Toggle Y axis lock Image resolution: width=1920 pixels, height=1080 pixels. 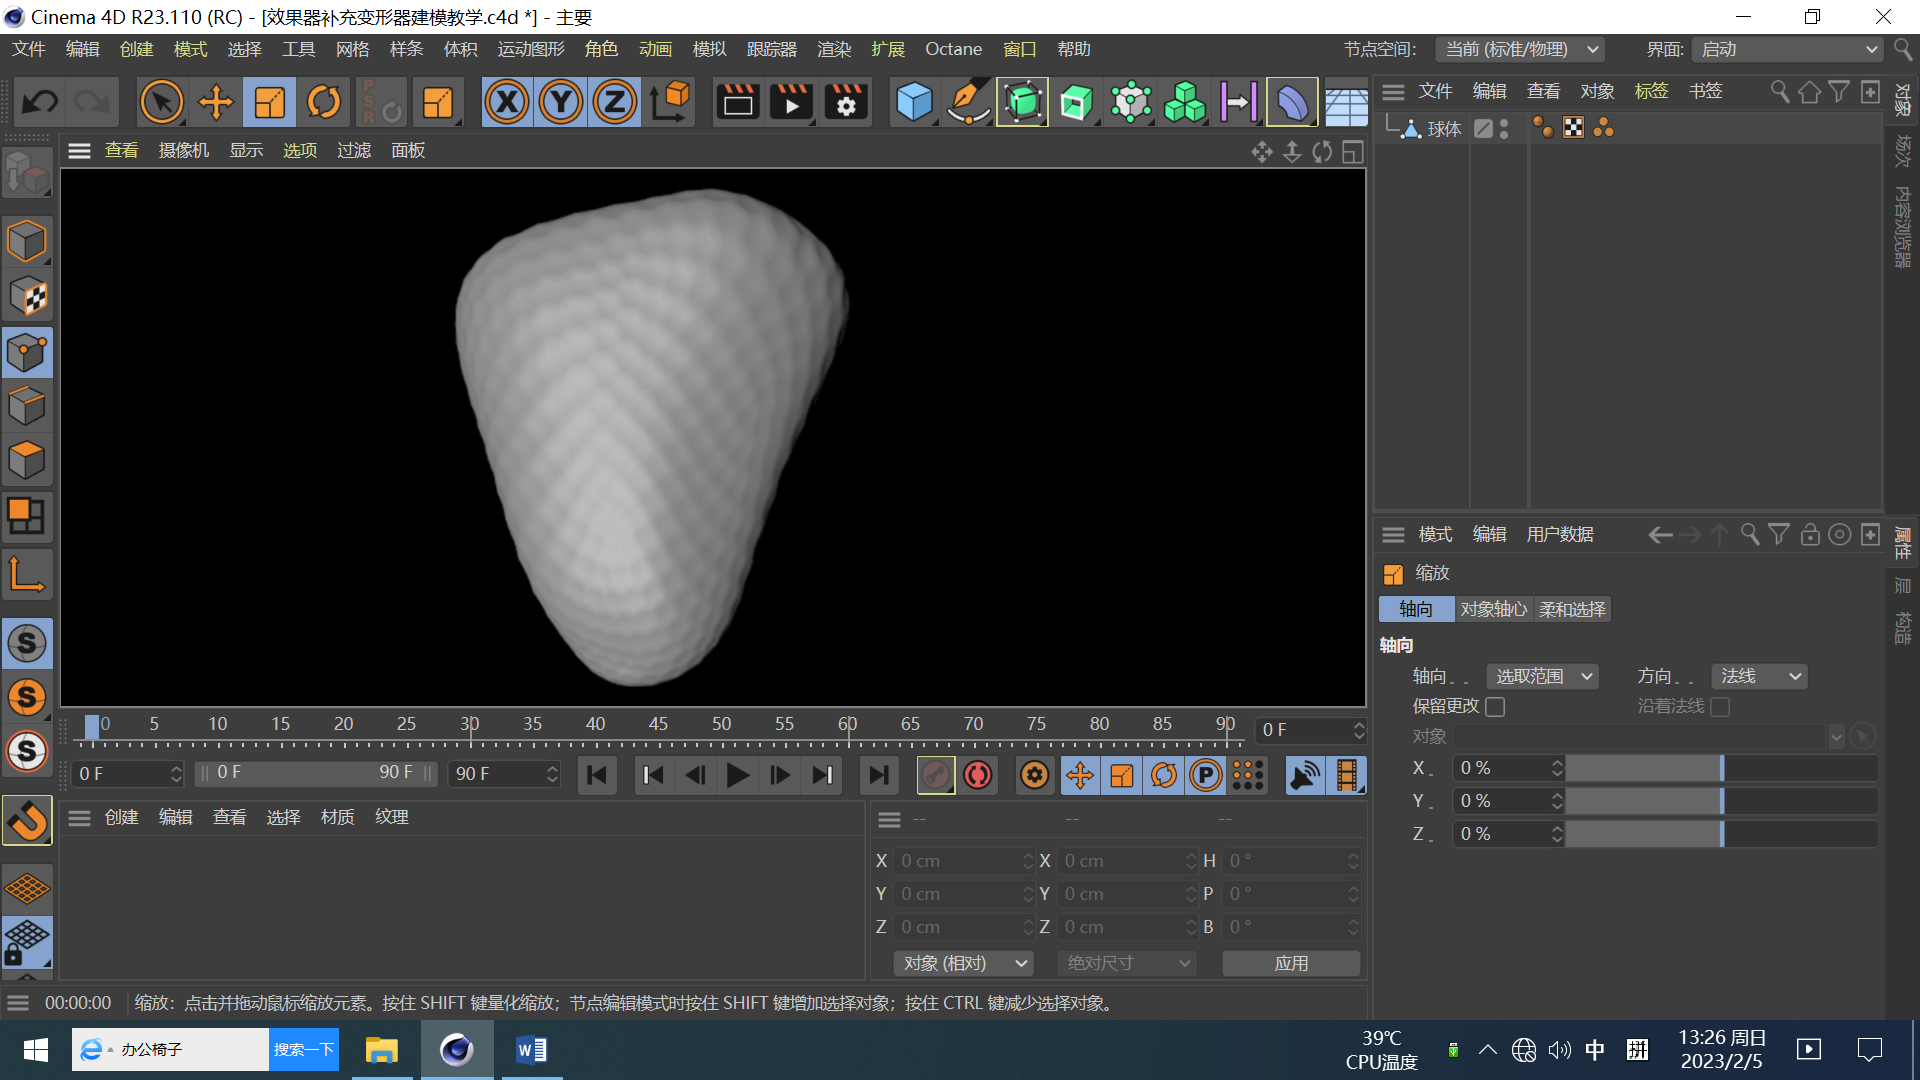(561, 102)
